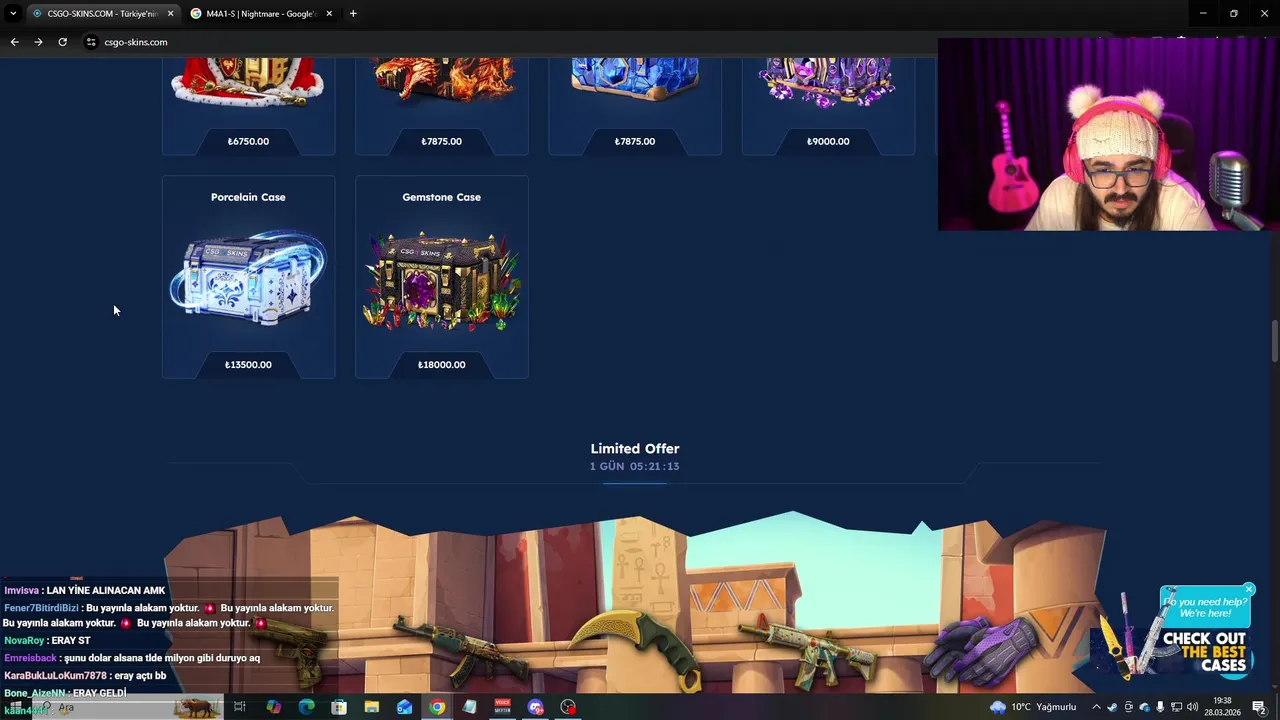Open OBS Studio from the taskbar
This screenshot has width=1280, height=720.
568,707
